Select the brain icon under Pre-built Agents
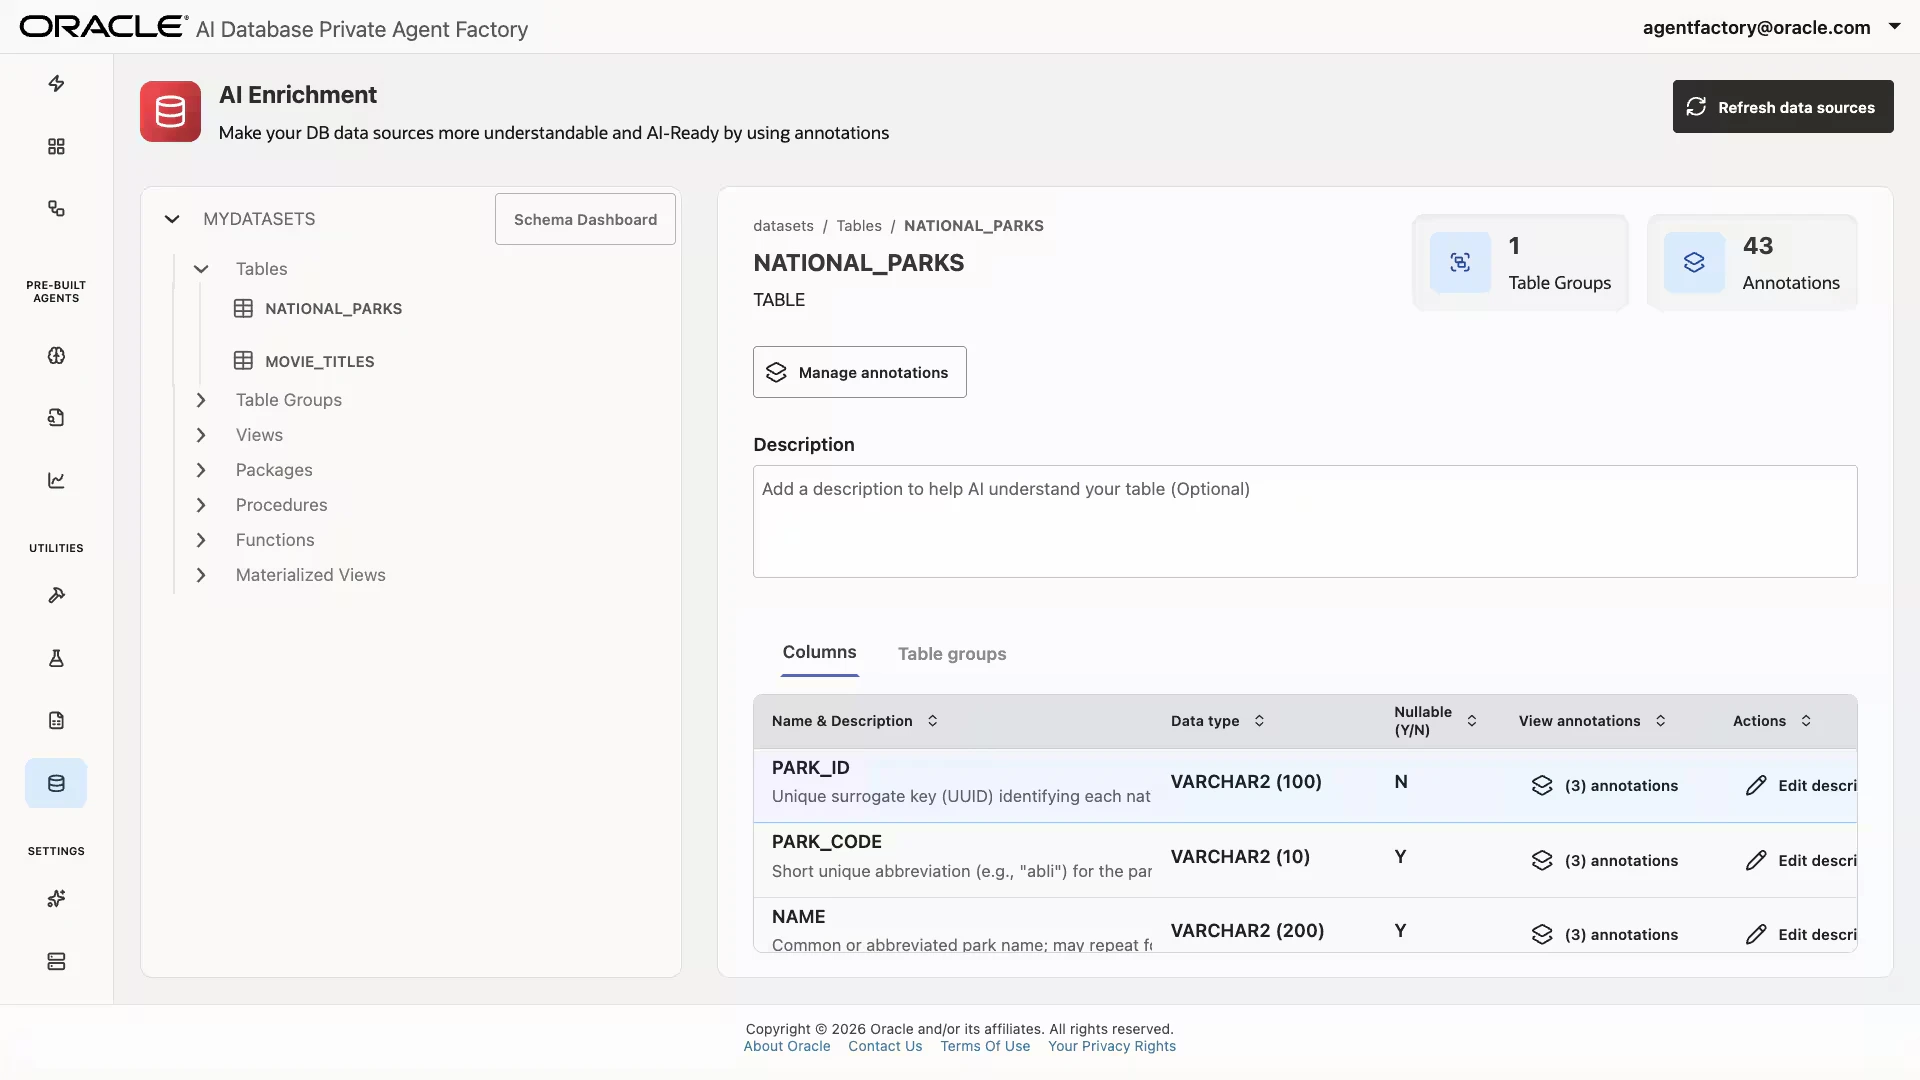 tap(56, 356)
